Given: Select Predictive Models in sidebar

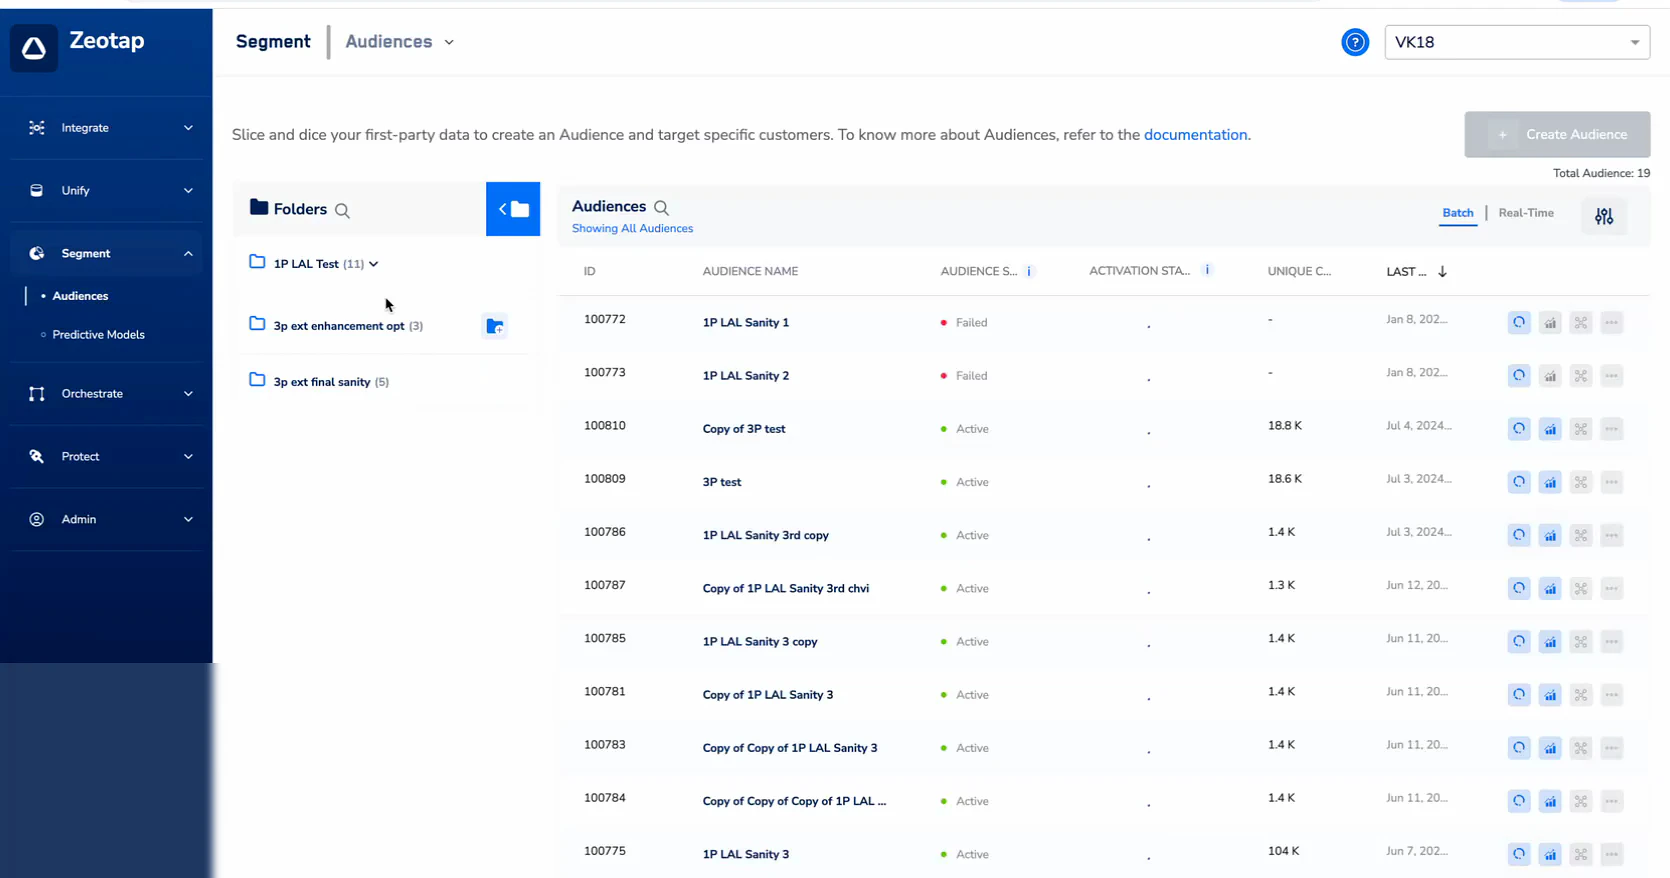Looking at the screenshot, I should pos(98,335).
